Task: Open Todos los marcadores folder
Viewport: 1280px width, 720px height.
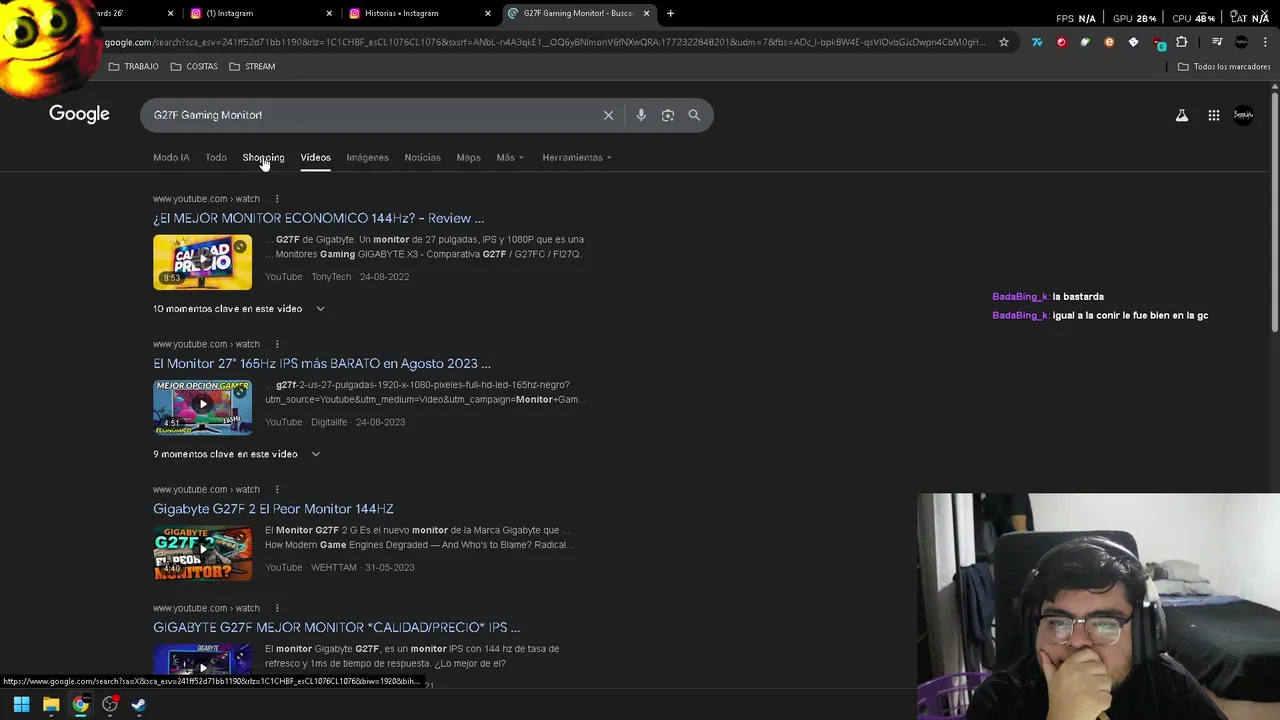Action: [1224, 66]
